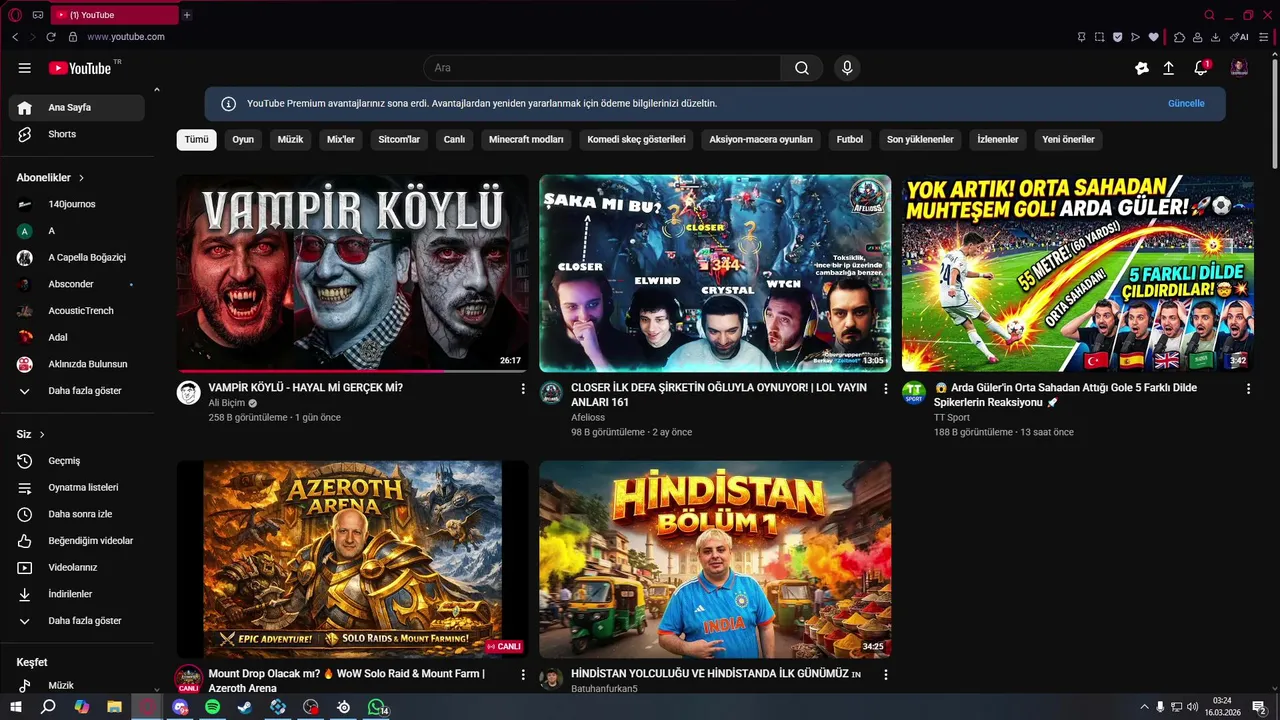Open İndirilenler downloads in sidebar
This screenshot has height=720, width=1280.
pos(77,594)
